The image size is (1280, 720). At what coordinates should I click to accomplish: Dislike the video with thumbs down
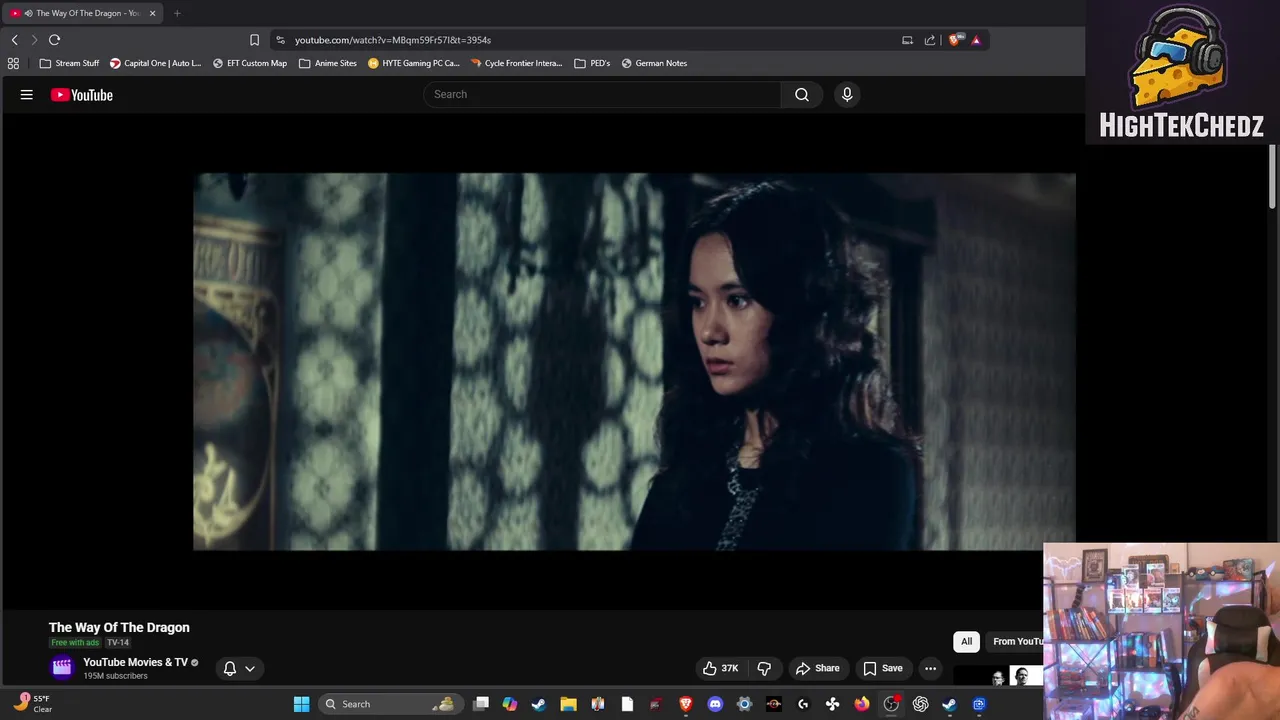pyautogui.click(x=764, y=668)
